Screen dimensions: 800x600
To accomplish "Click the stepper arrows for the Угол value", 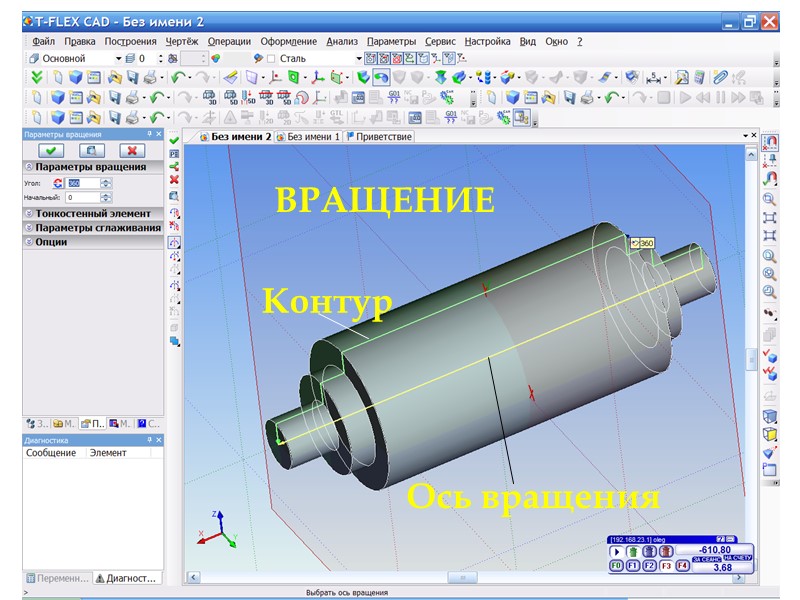I will [106, 183].
